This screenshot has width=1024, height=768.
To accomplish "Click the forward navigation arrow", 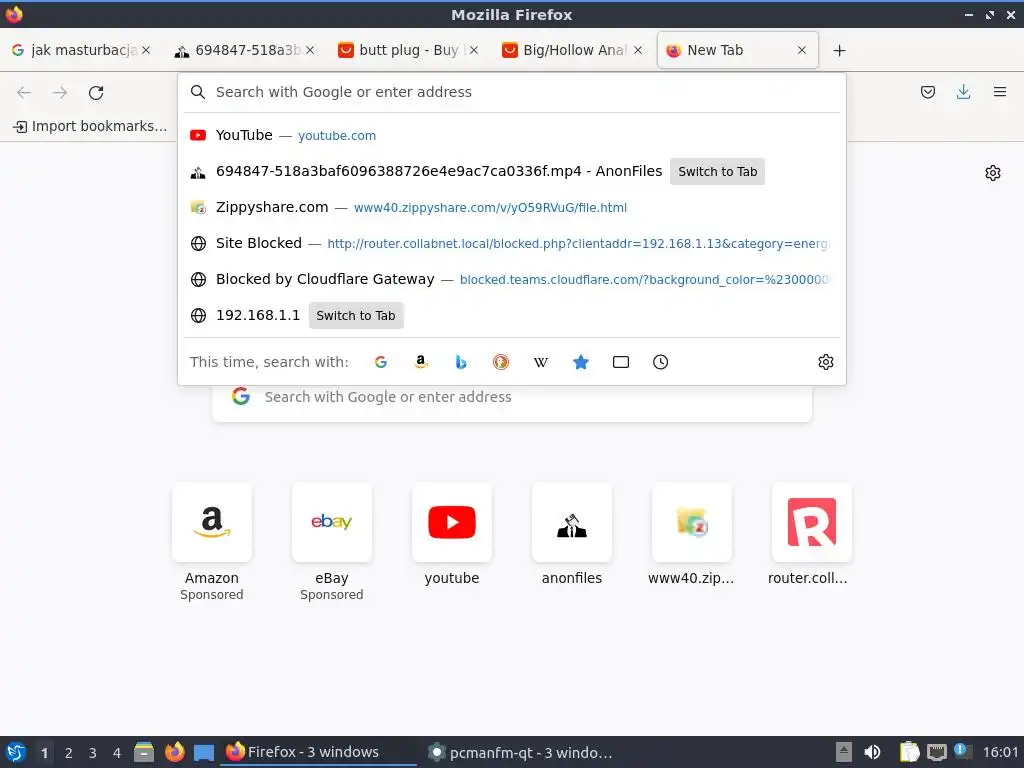I will point(60,93).
